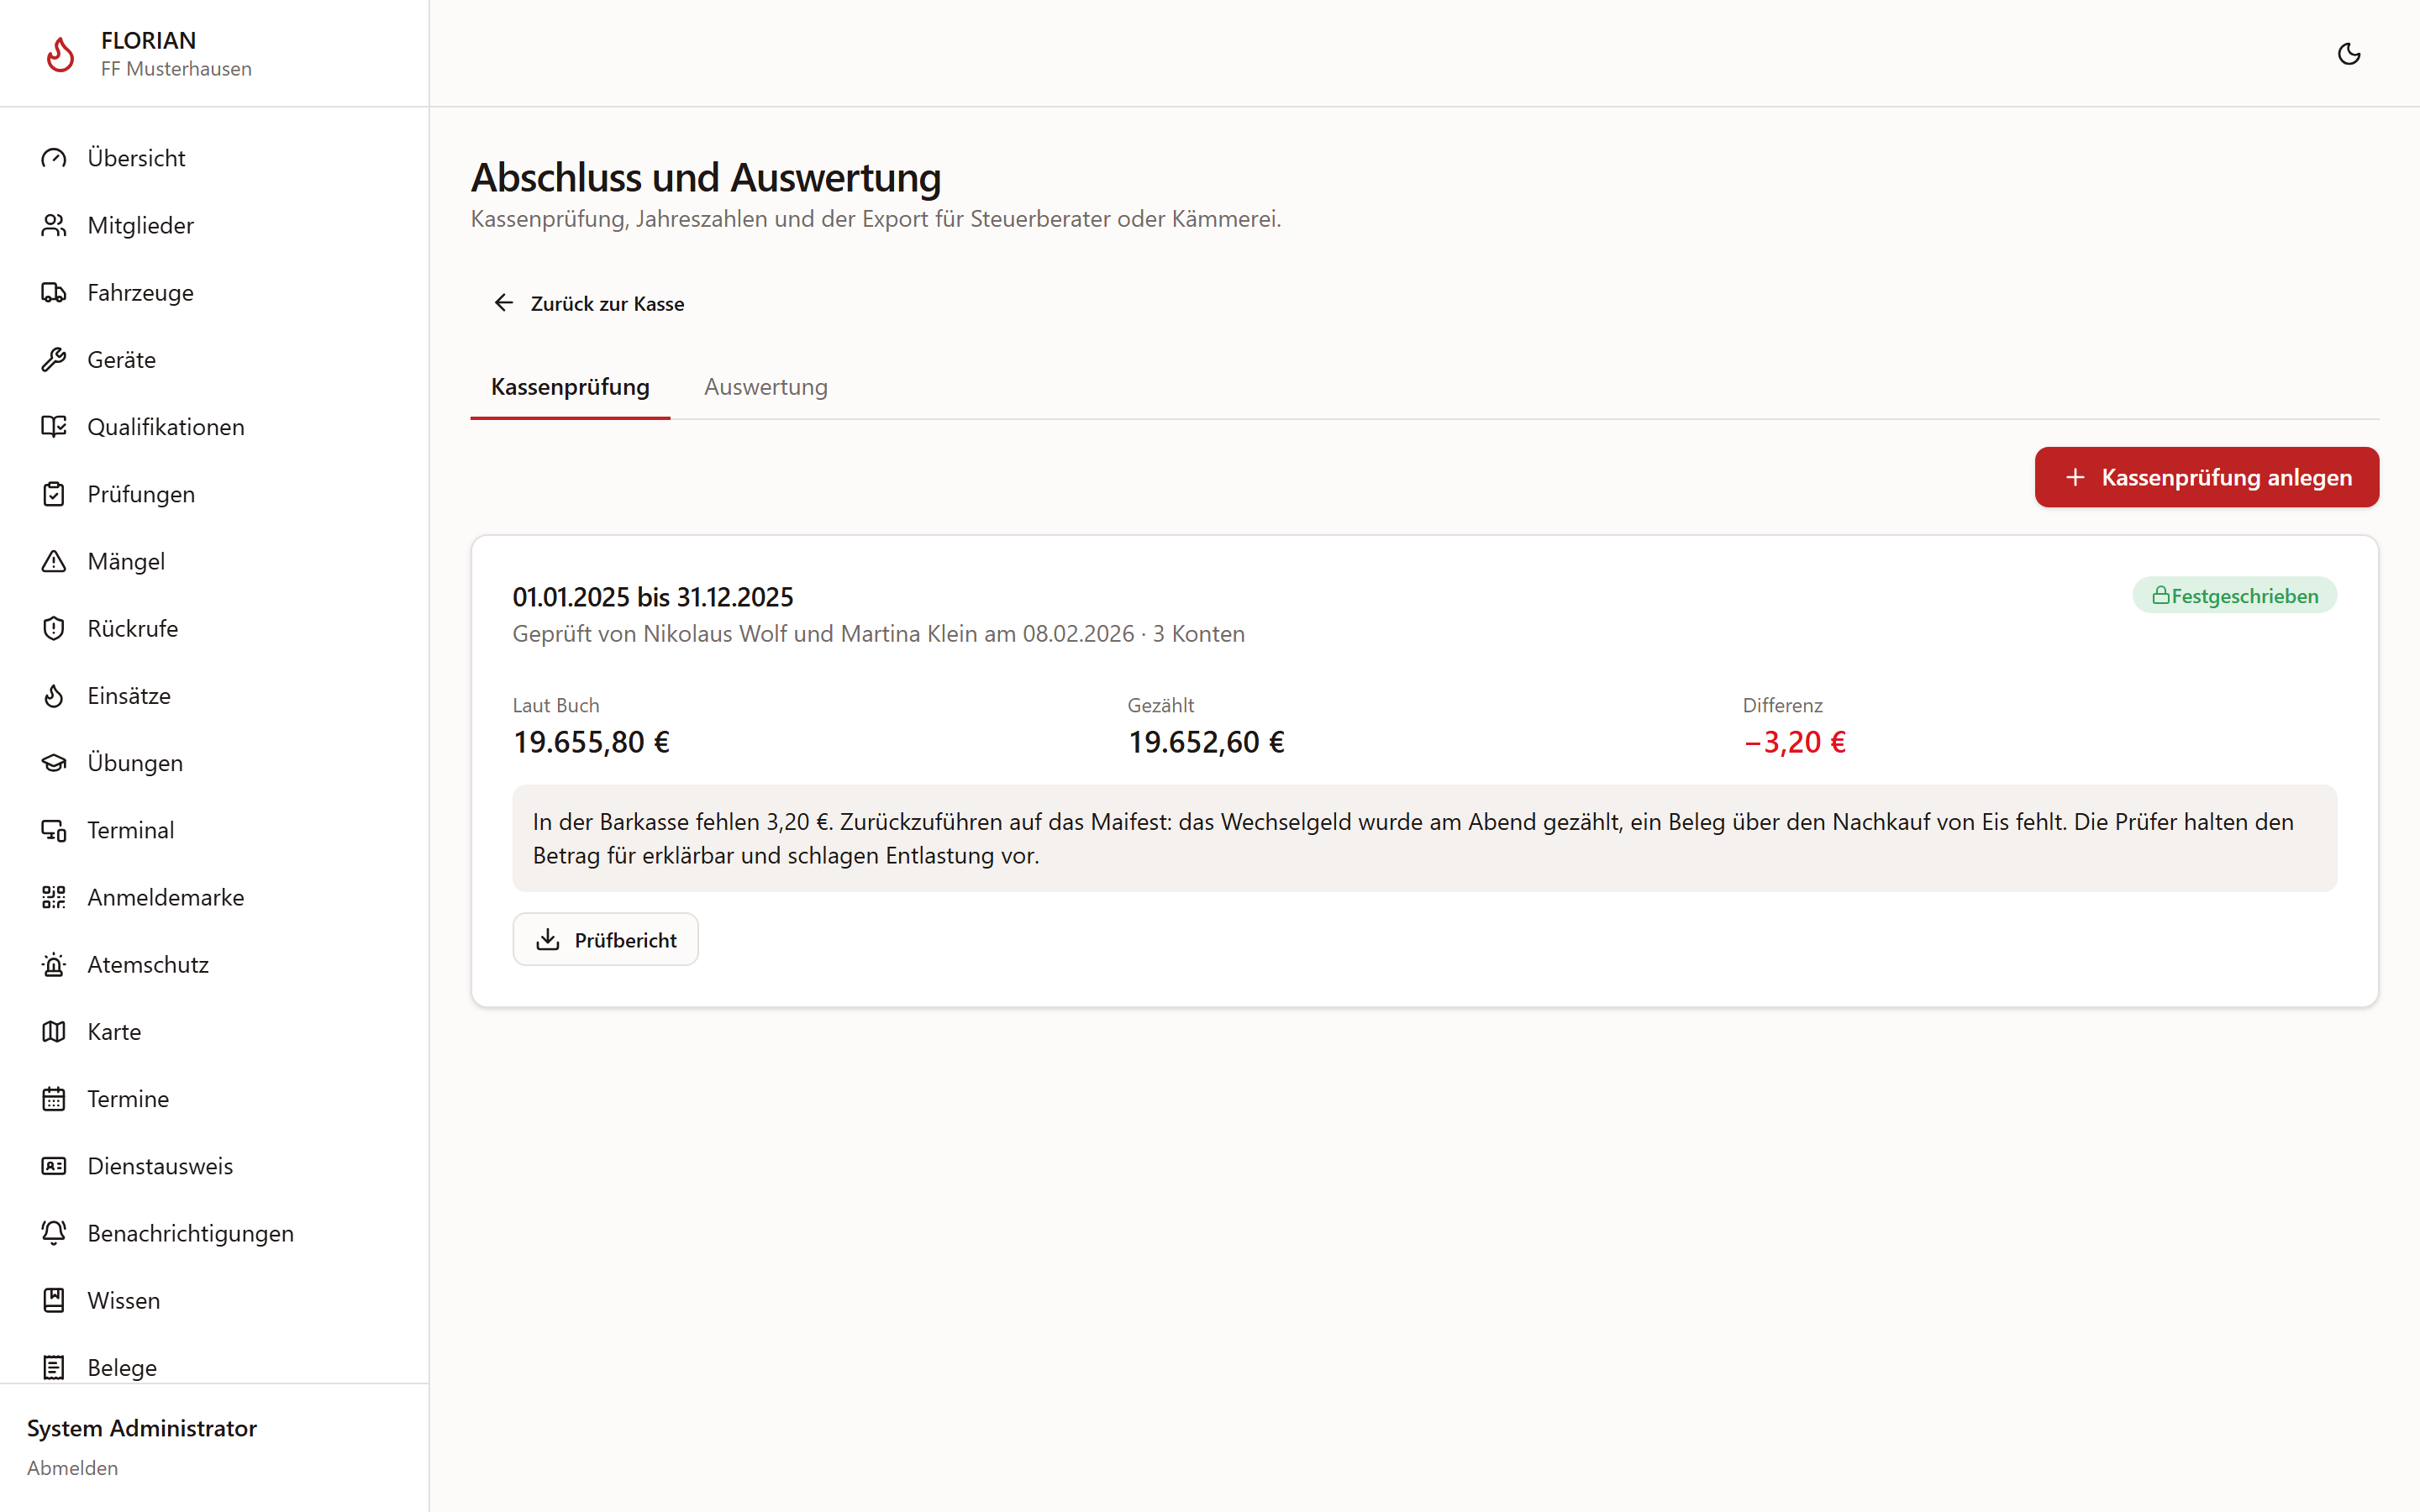Select the Kassenprüfung tab

570,387
